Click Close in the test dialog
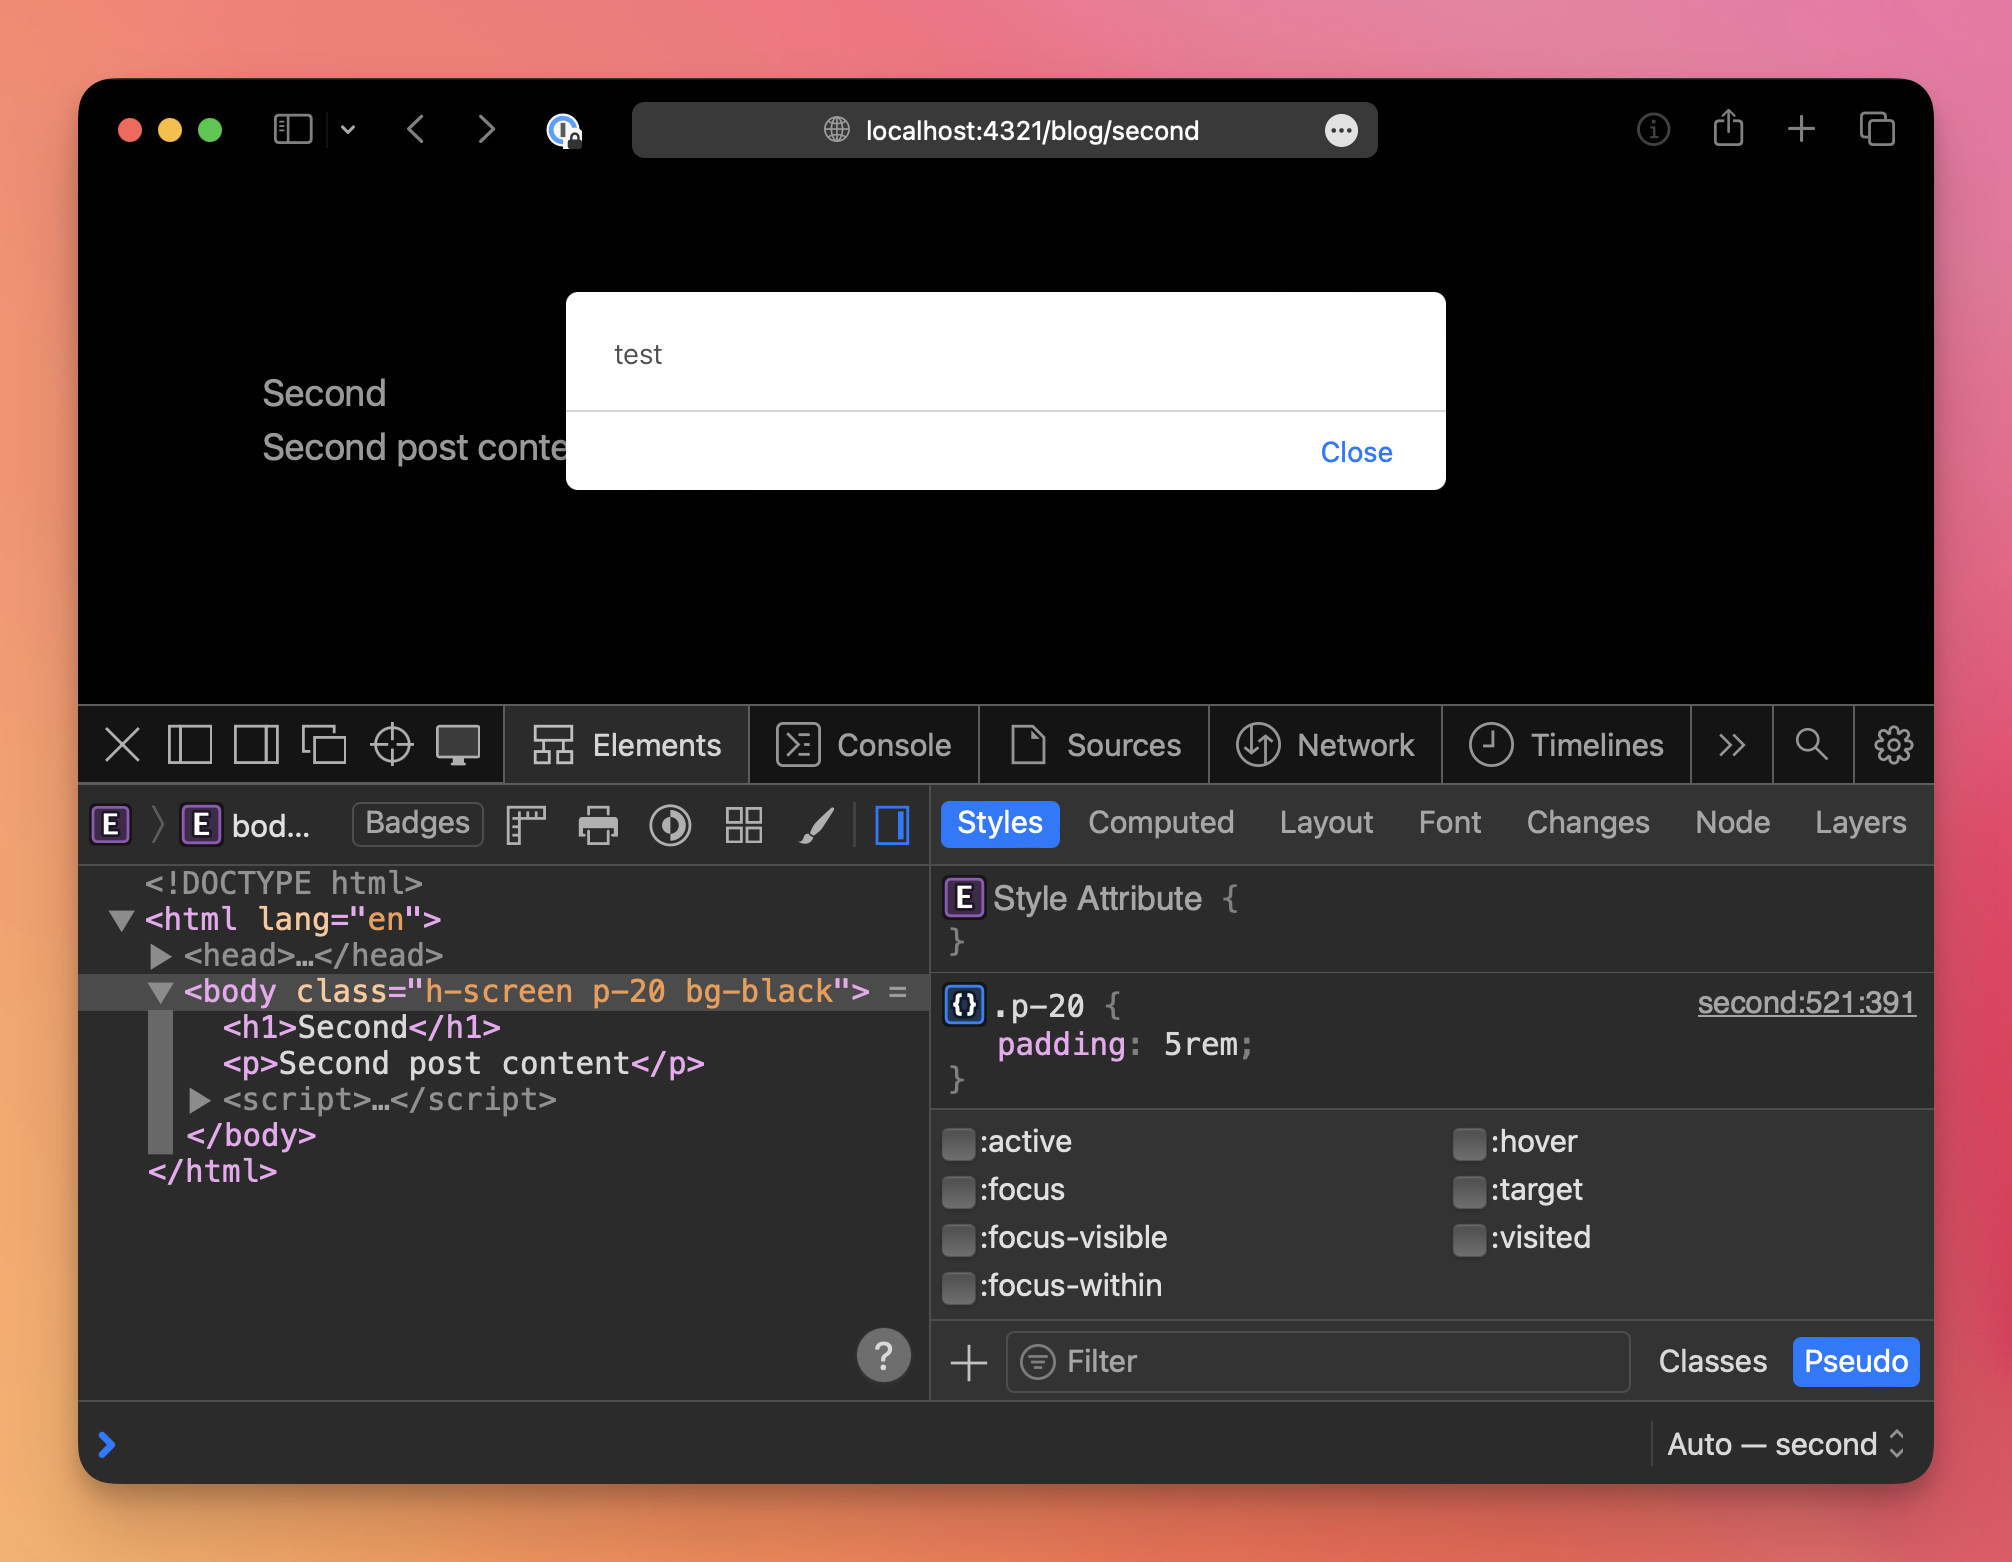This screenshot has height=1562, width=2012. (x=1356, y=452)
